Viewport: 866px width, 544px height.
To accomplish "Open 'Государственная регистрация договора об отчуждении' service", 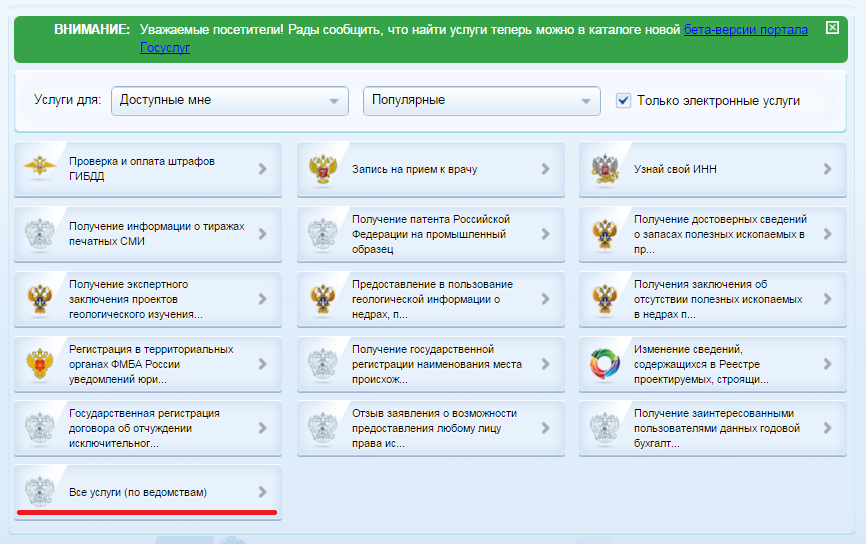I will coord(143,428).
